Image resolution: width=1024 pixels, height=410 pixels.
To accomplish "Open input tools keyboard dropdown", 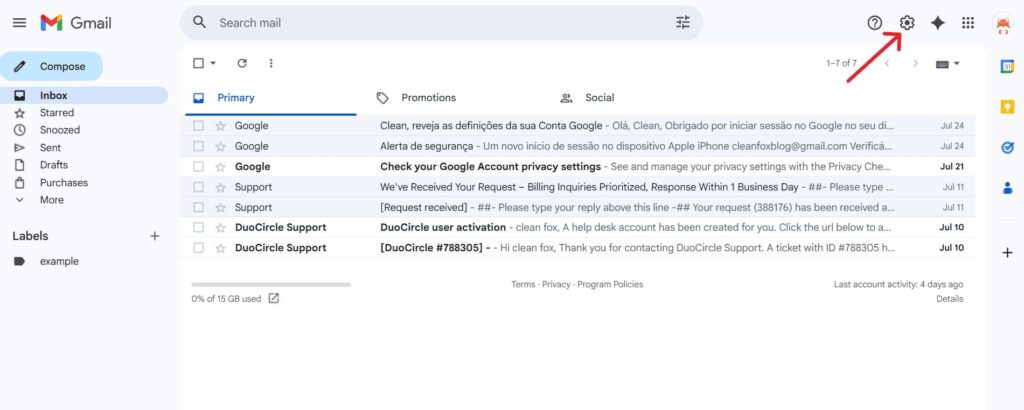I will pyautogui.click(x=948, y=64).
